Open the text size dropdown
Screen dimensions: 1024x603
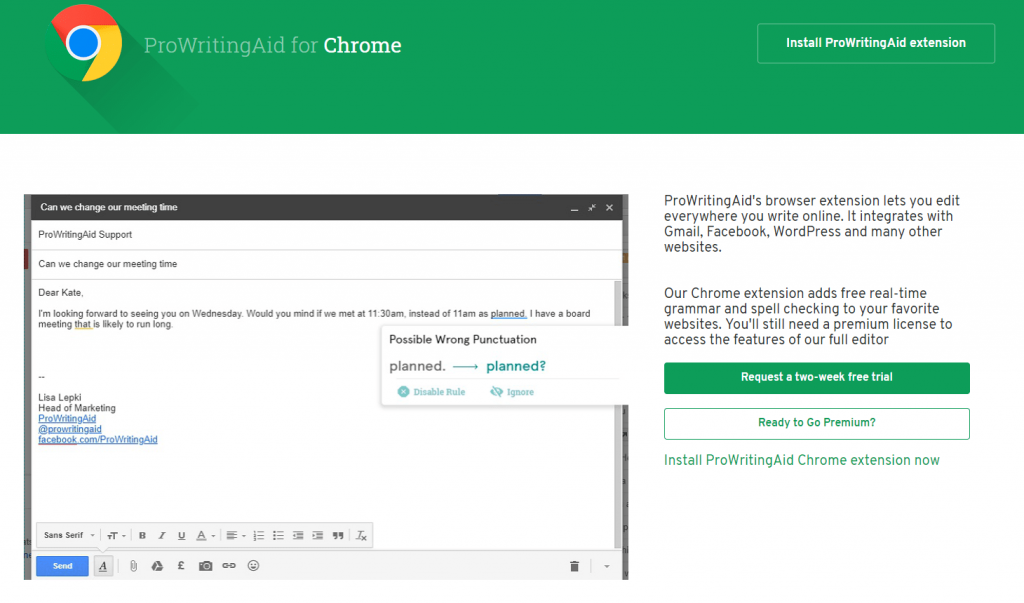click(116, 536)
